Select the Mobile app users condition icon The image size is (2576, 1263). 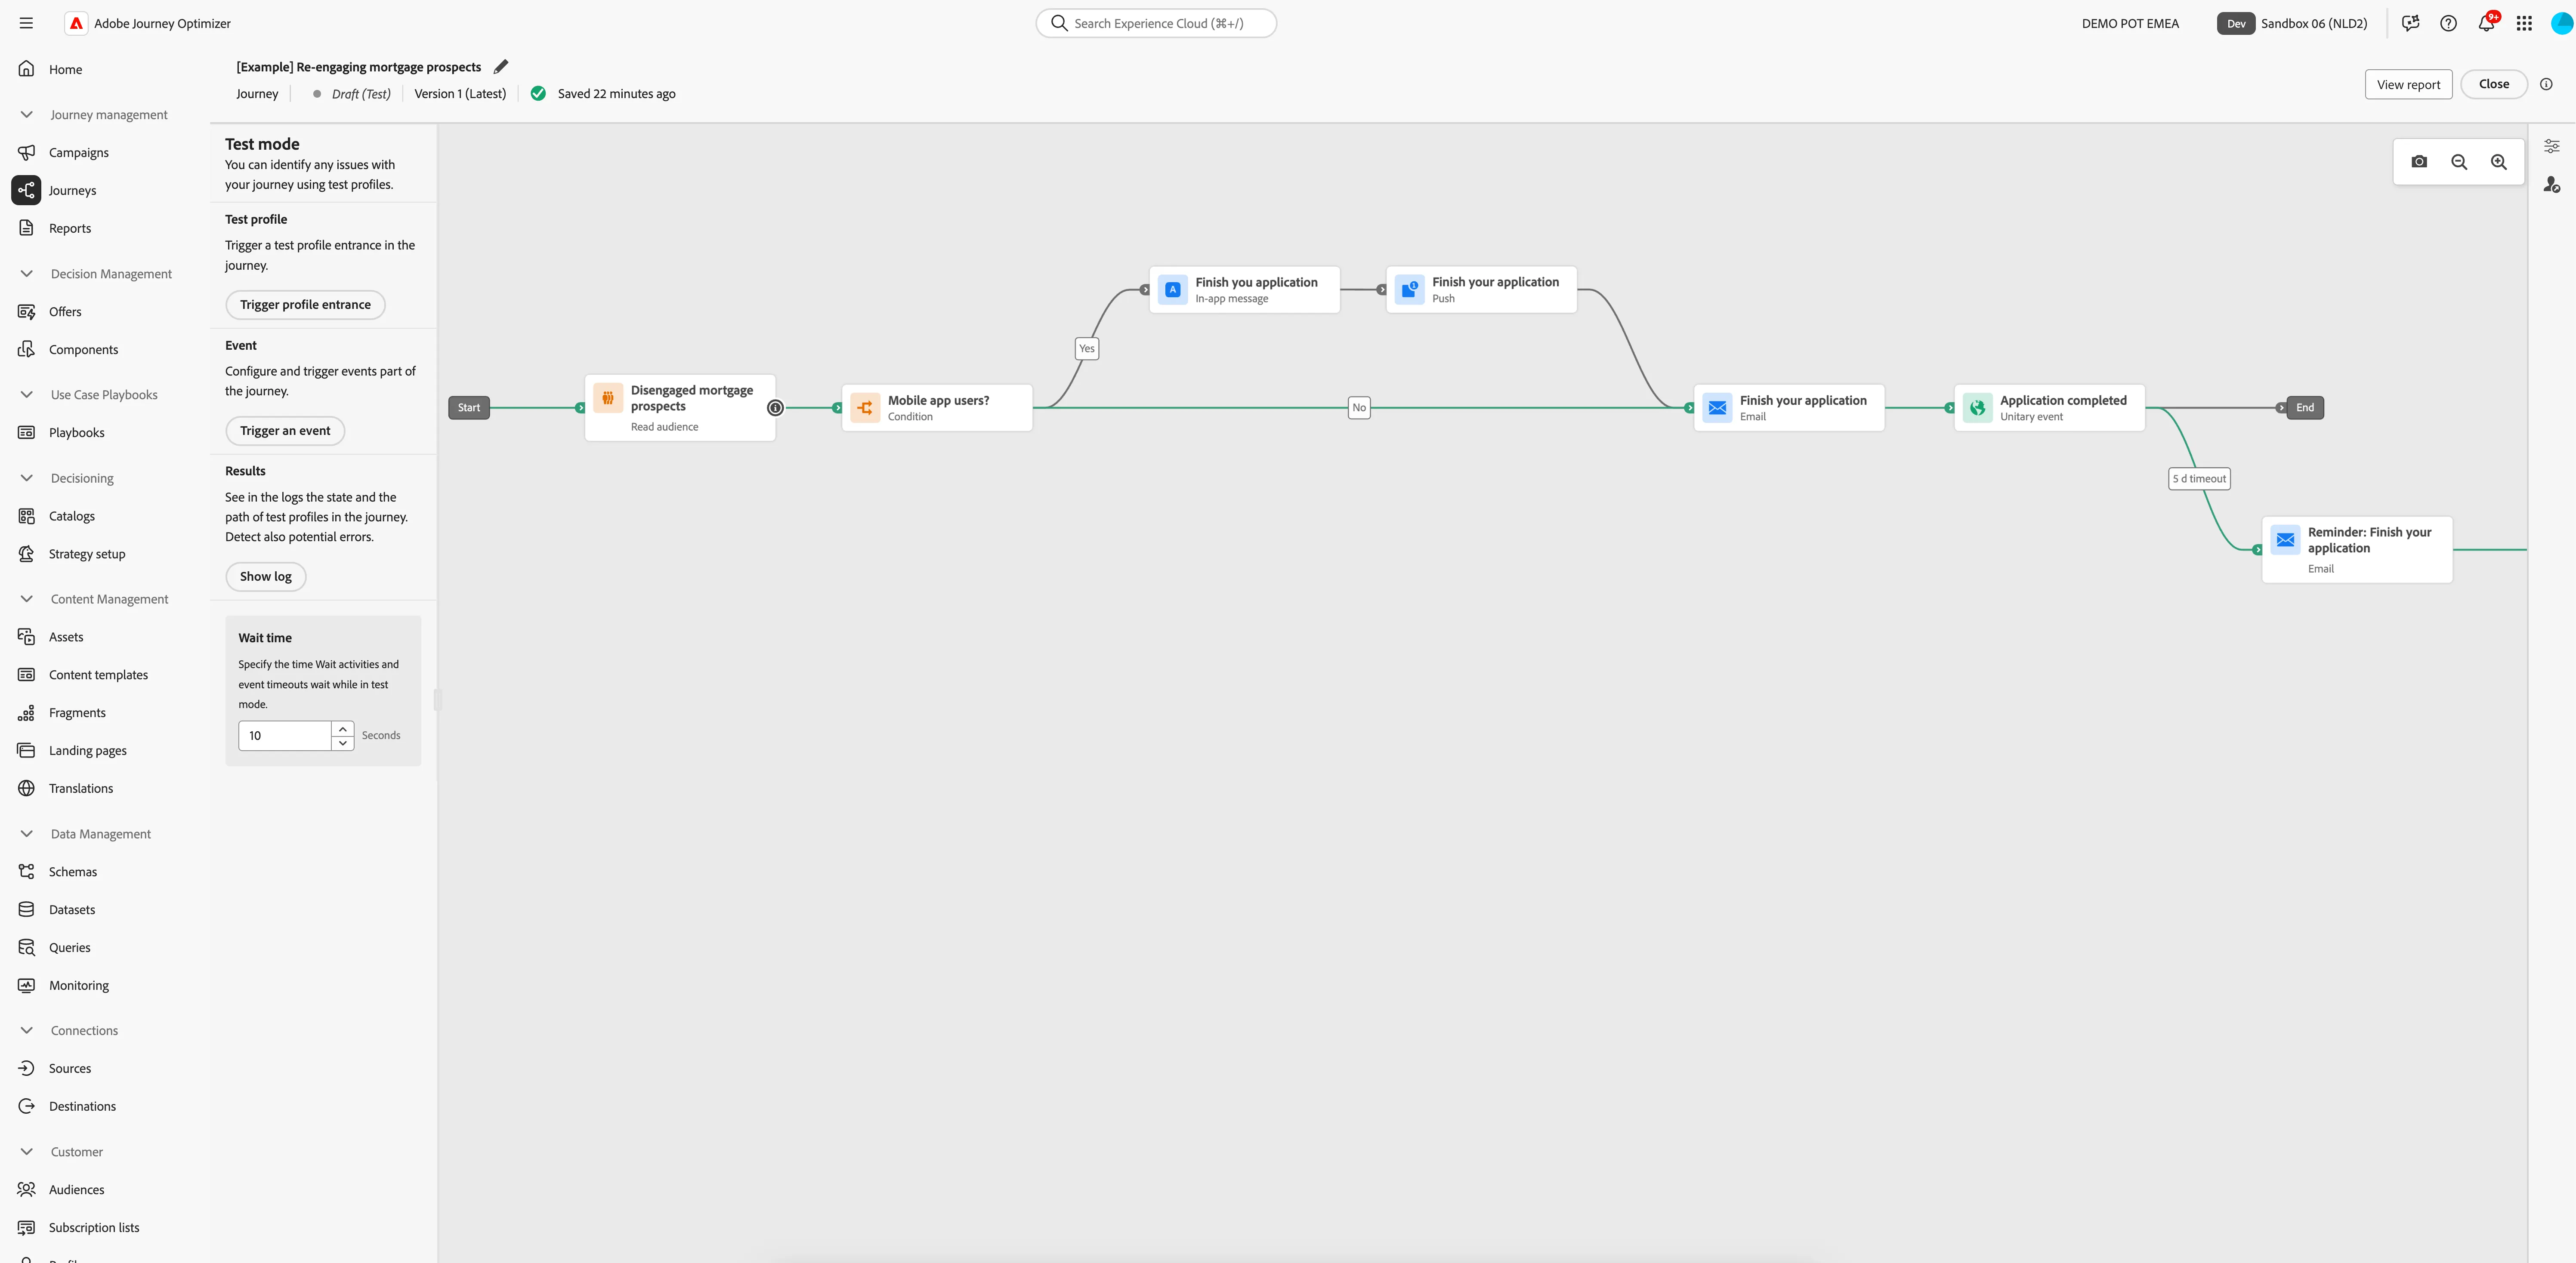tap(865, 408)
